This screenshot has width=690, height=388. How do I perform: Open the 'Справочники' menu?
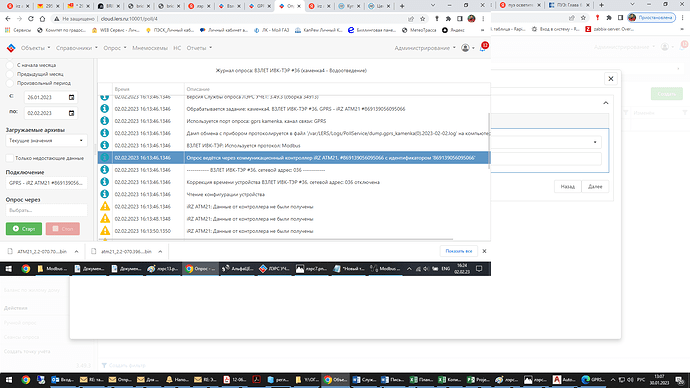tap(77, 48)
